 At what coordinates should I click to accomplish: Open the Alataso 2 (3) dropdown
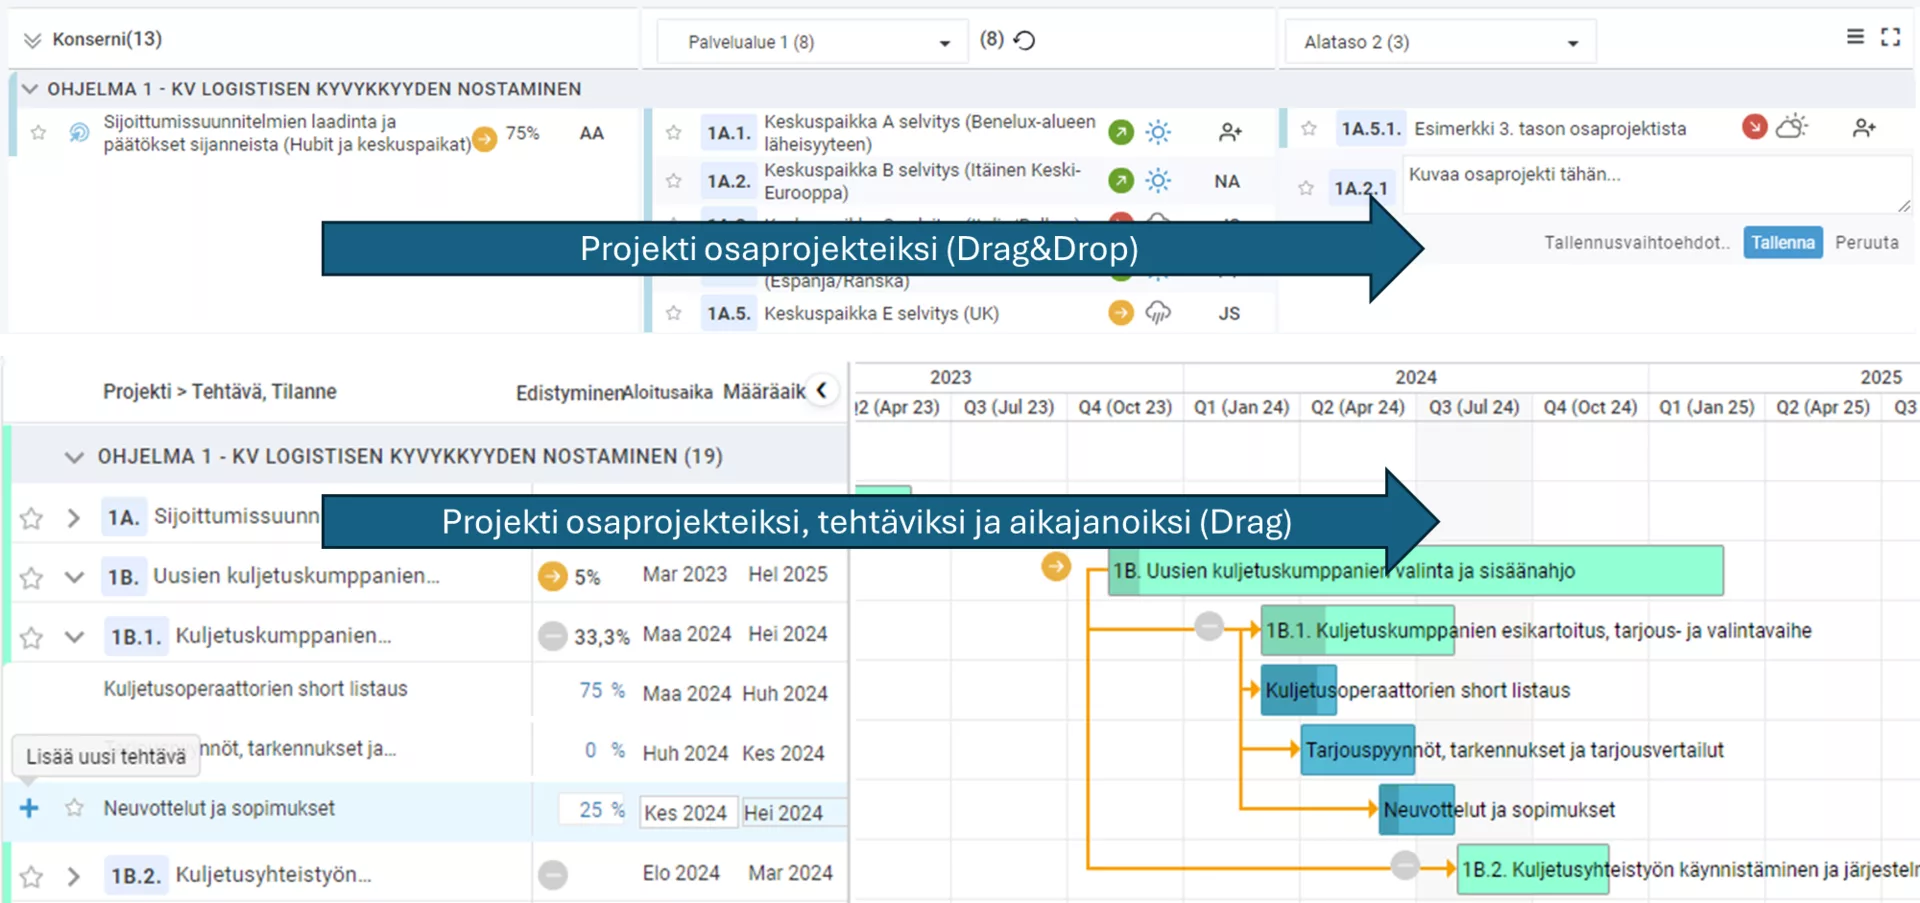pyautogui.click(x=1440, y=42)
